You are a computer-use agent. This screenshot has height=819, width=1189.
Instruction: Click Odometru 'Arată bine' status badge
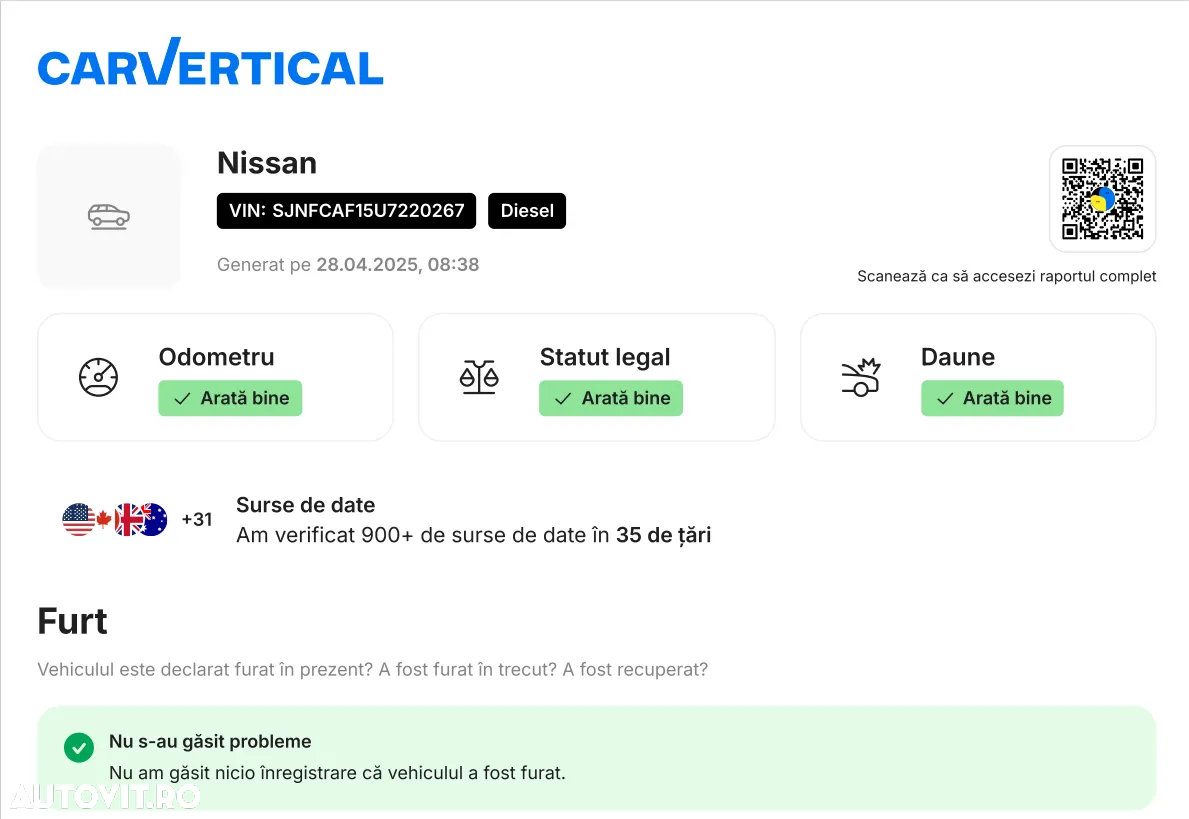pos(231,398)
